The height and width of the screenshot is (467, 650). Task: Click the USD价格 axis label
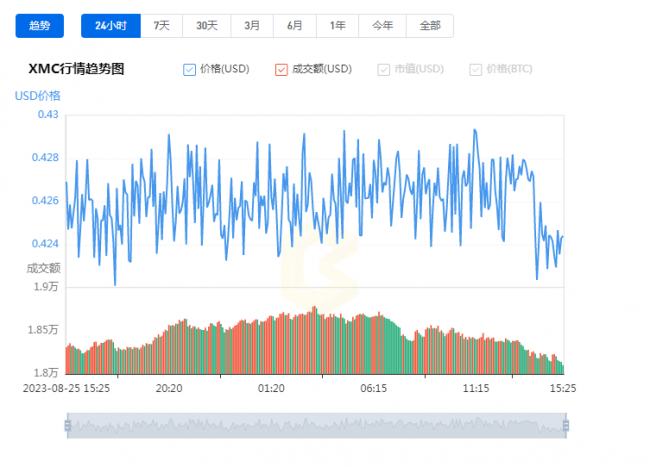[x=37, y=96]
